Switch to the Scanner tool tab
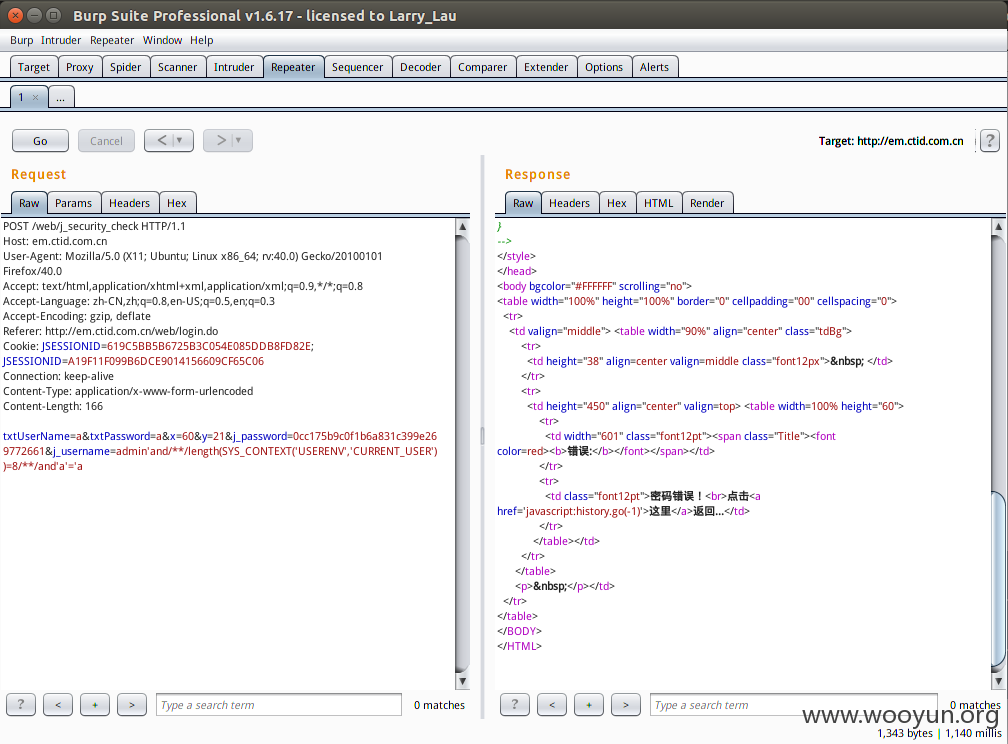 click(x=177, y=67)
